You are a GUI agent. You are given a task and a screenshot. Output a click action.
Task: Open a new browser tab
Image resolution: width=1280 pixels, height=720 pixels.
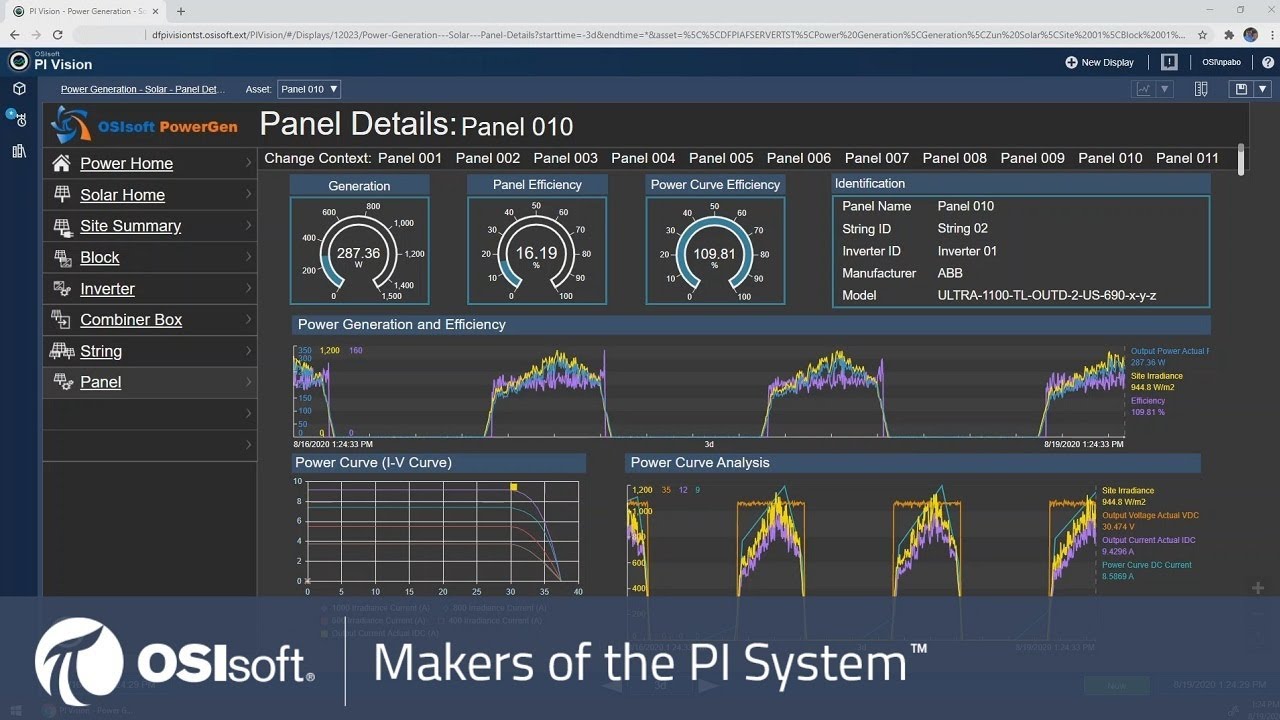[181, 11]
